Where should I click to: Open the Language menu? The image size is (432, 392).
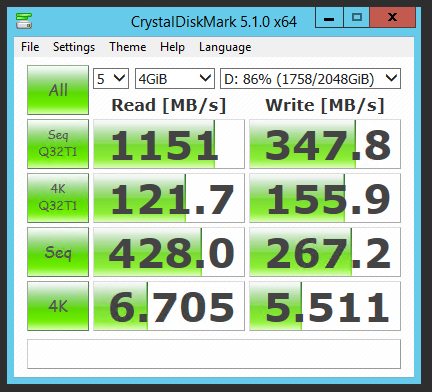click(225, 47)
